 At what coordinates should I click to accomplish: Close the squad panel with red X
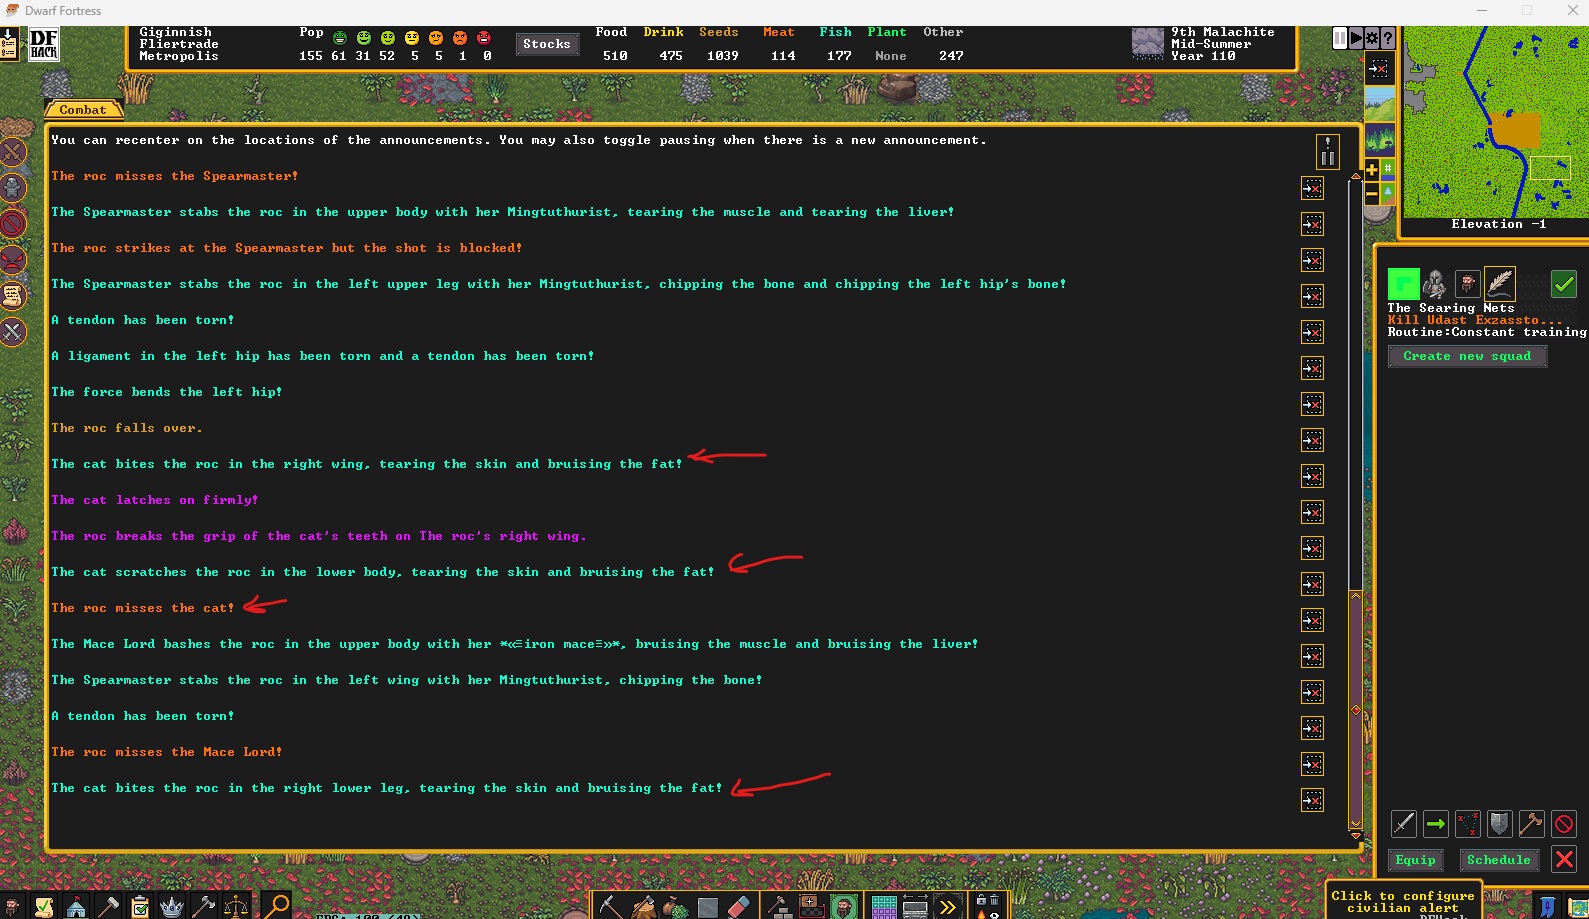tap(1564, 859)
